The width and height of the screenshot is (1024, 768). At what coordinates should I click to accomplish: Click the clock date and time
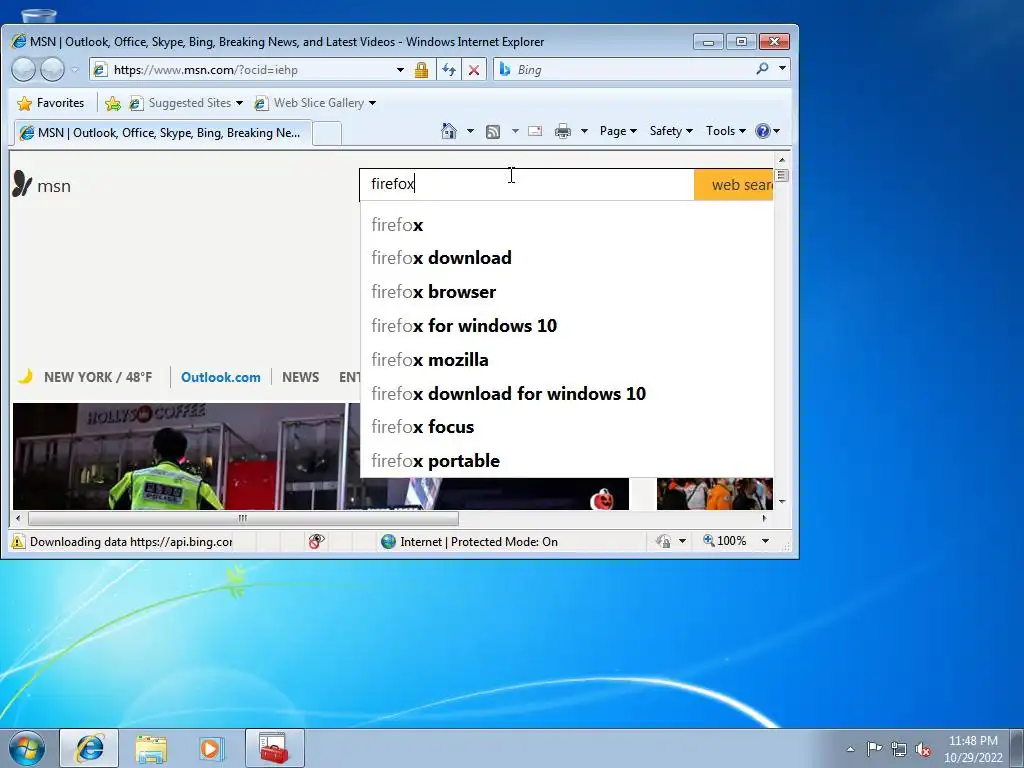pos(973,749)
